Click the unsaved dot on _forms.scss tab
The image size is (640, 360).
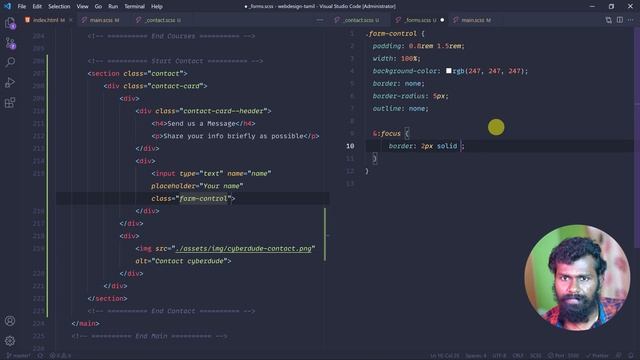(x=442, y=20)
